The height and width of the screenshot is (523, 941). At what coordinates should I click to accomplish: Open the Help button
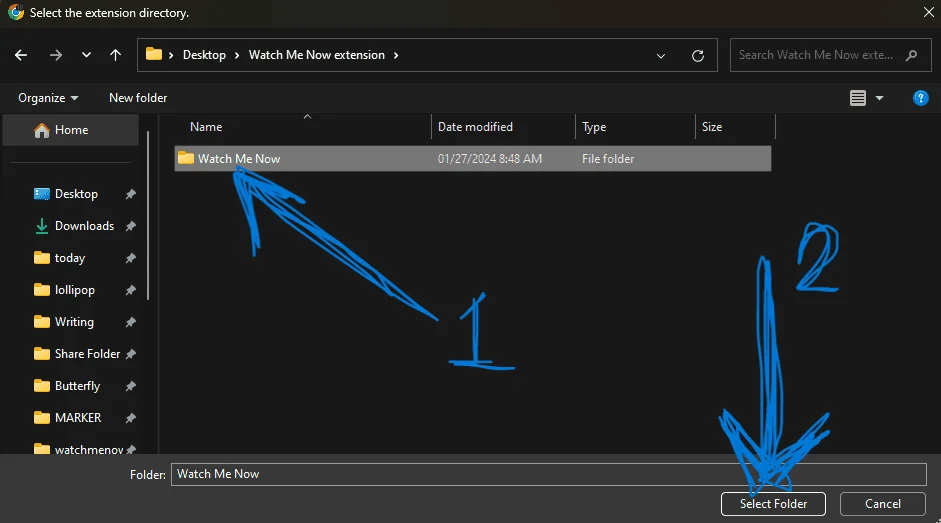pos(920,98)
